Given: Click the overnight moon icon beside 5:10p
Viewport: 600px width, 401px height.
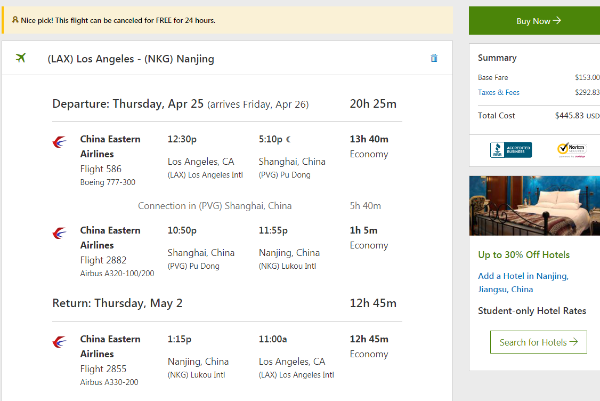Looking at the screenshot, I should point(288,139).
